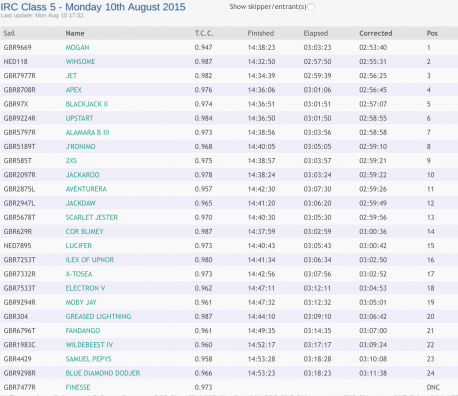Select the ALAMARA B III link
Screen dimensions: 458x396
(87, 132)
